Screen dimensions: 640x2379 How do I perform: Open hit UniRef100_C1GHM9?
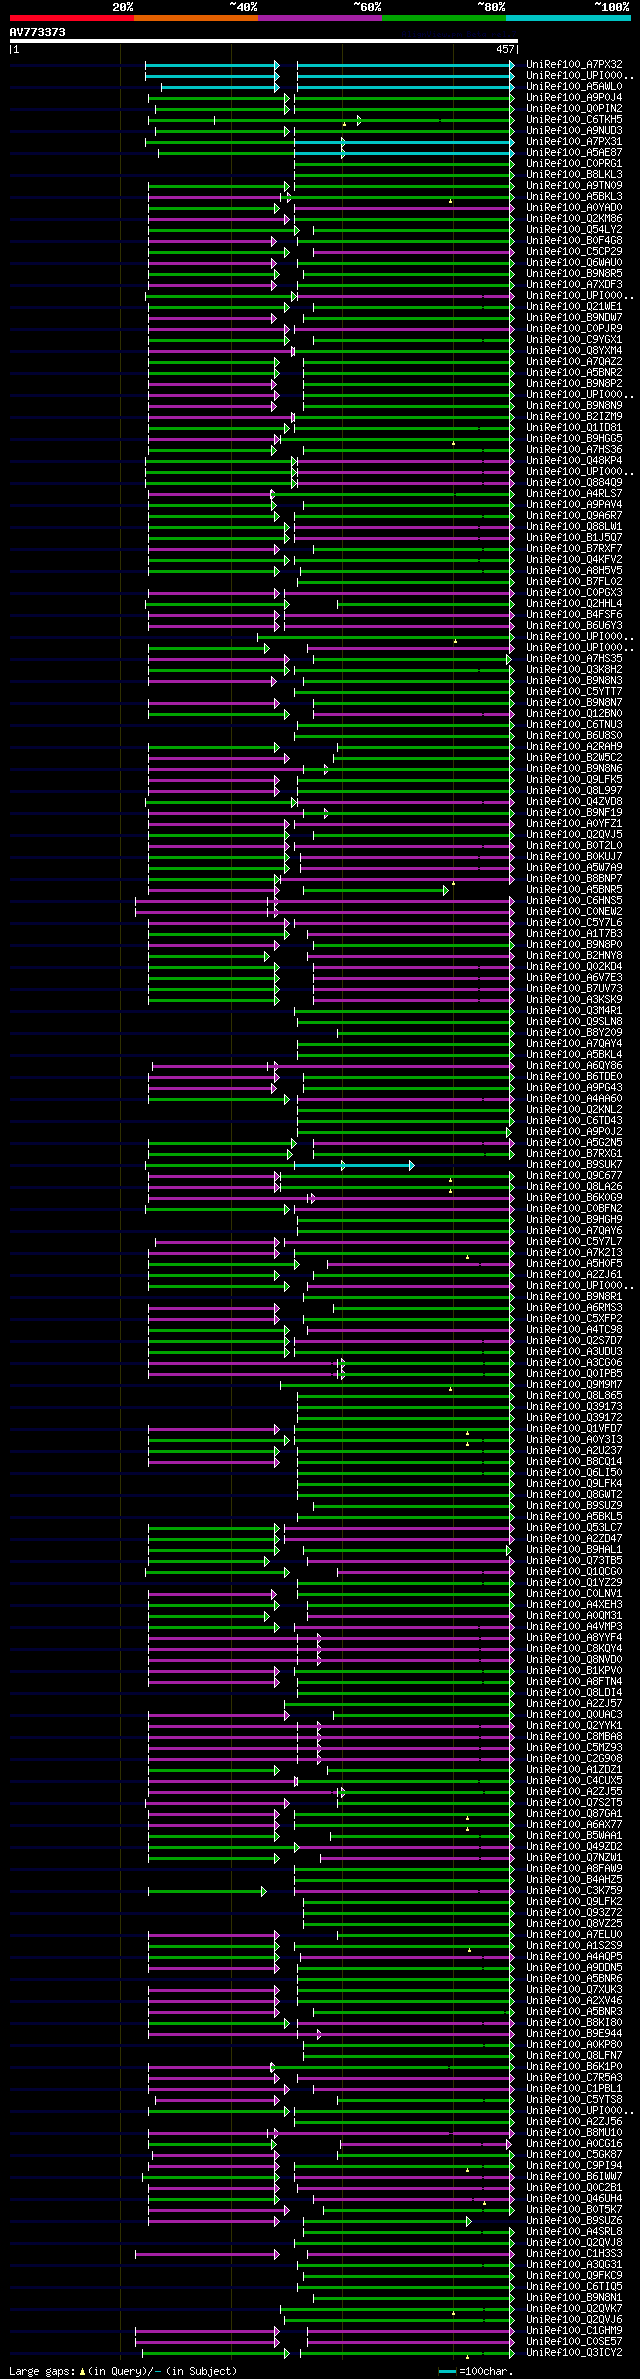[x=574, y=2330]
